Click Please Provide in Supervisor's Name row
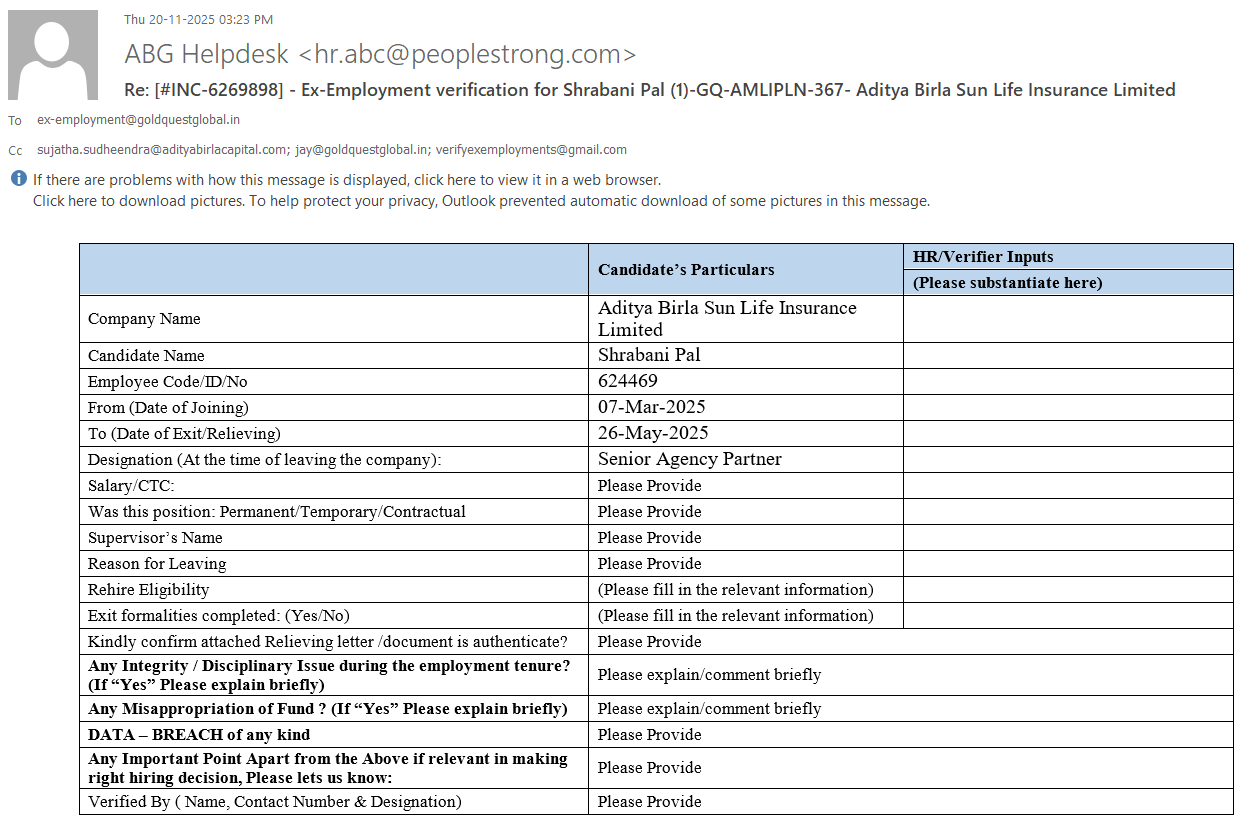 pyautogui.click(x=650, y=538)
